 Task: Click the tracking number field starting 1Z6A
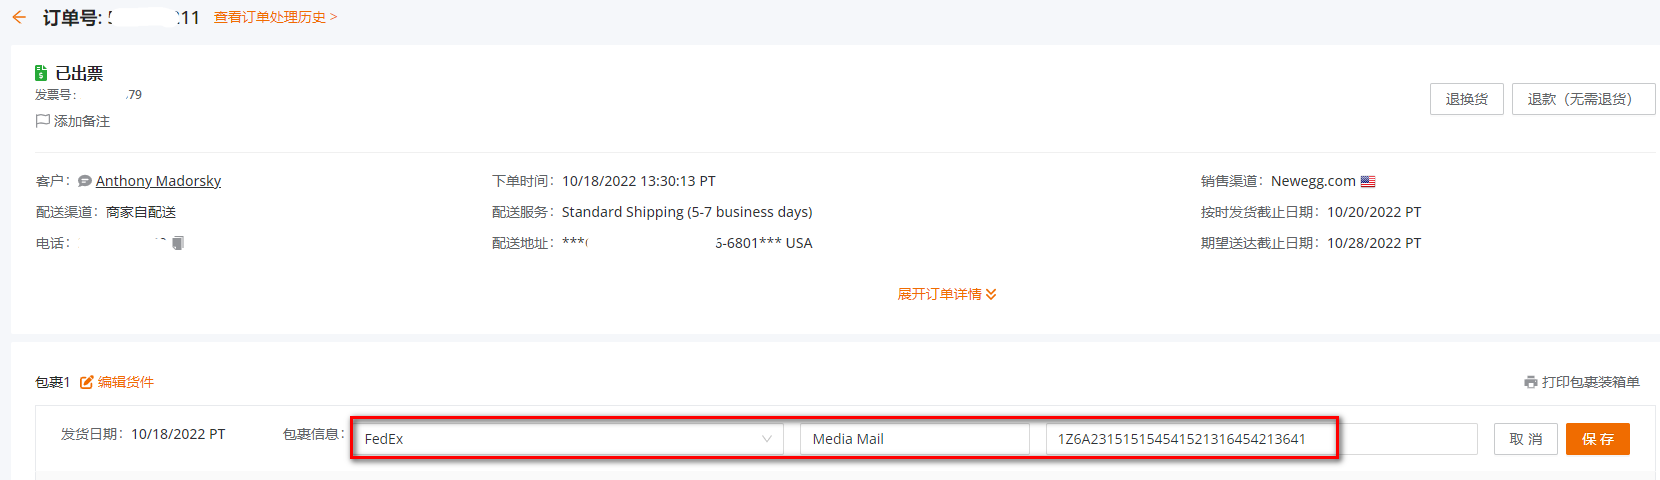pos(1190,439)
